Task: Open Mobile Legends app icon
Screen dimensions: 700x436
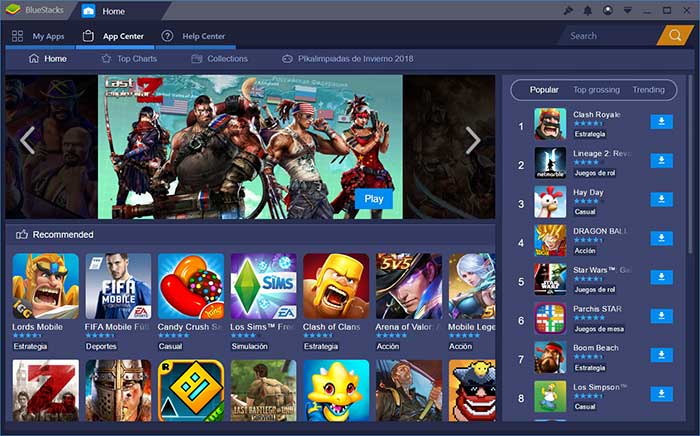Action: tap(472, 286)
